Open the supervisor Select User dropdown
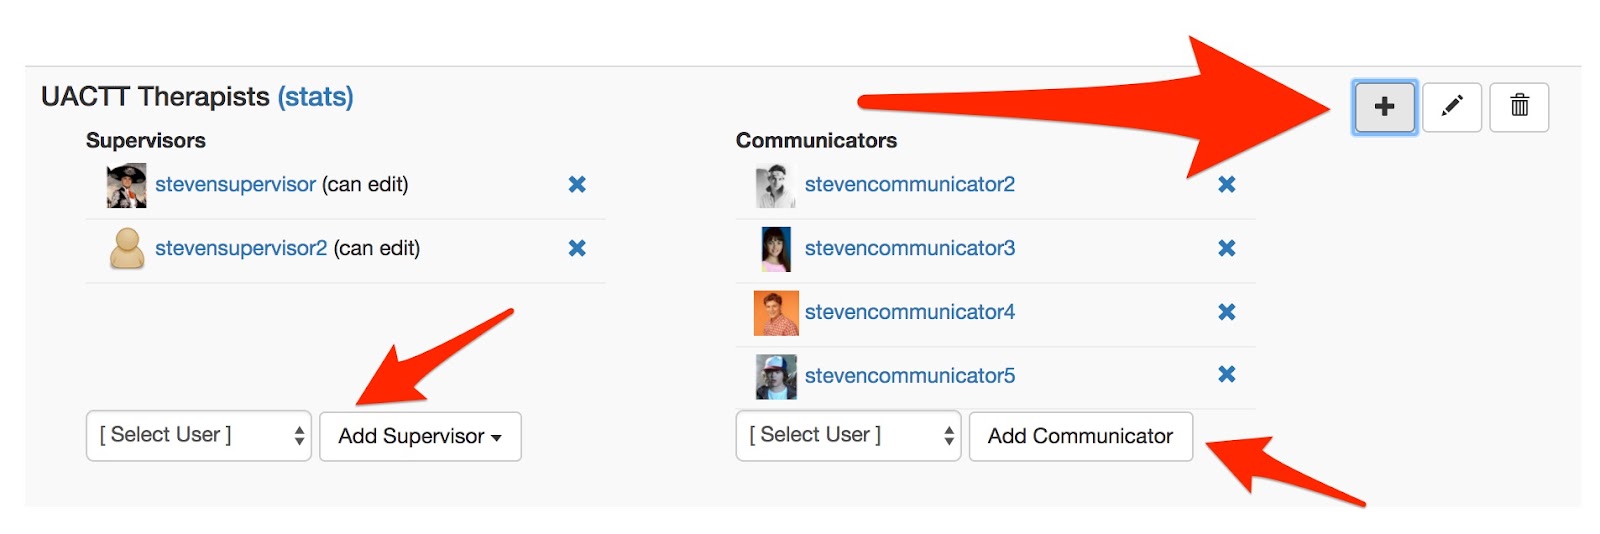This screenshot has width=1600, height=534. point(199,436)
